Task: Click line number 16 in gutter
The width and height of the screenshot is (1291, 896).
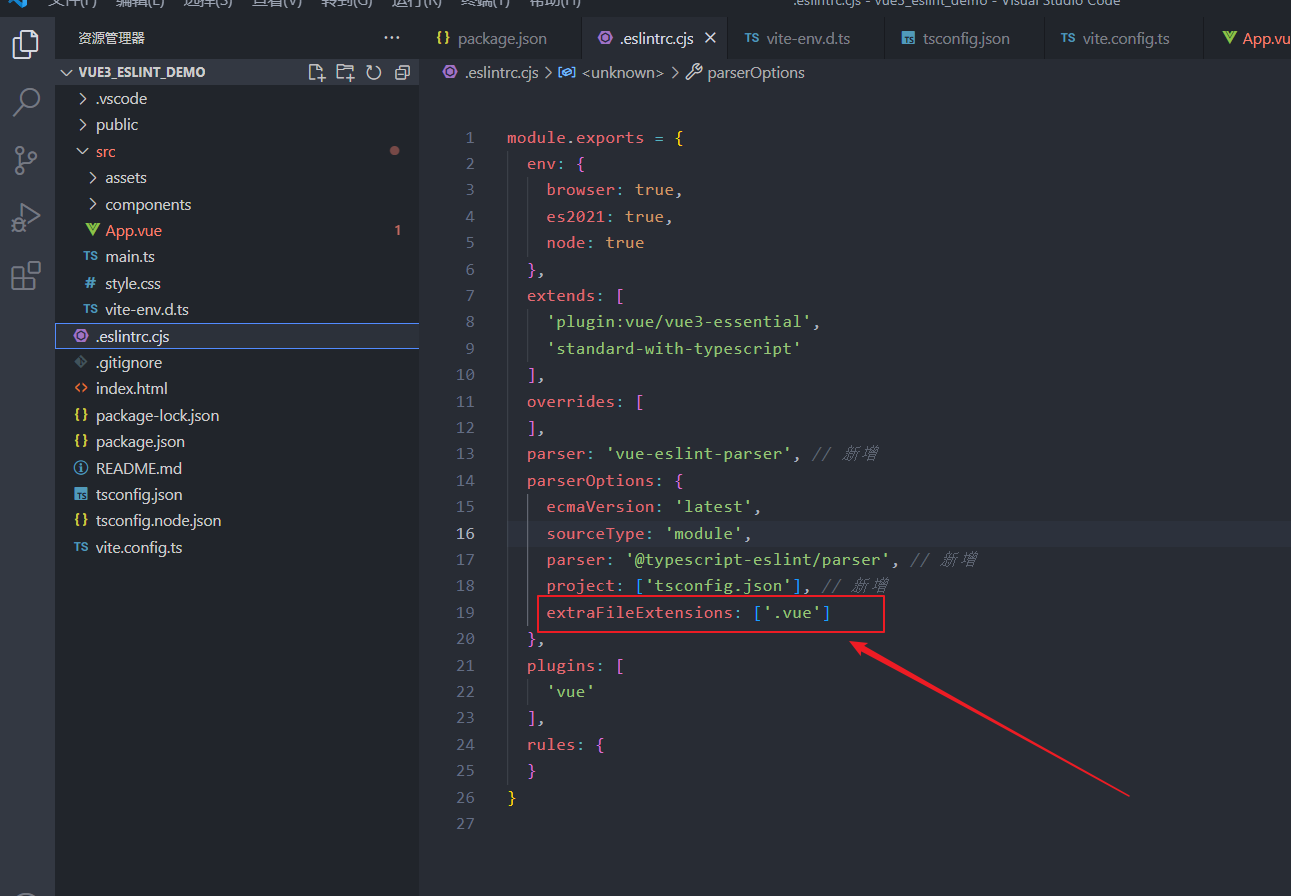Action: coord(465,533)
